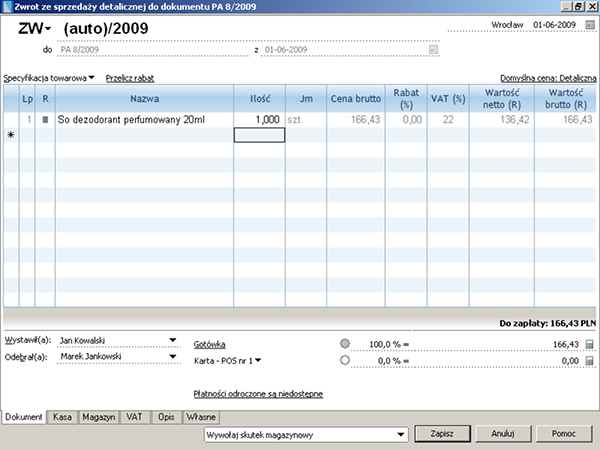600x450 pixels.
Task: Switch to the Kasa tab
Action: click(62, 416)
